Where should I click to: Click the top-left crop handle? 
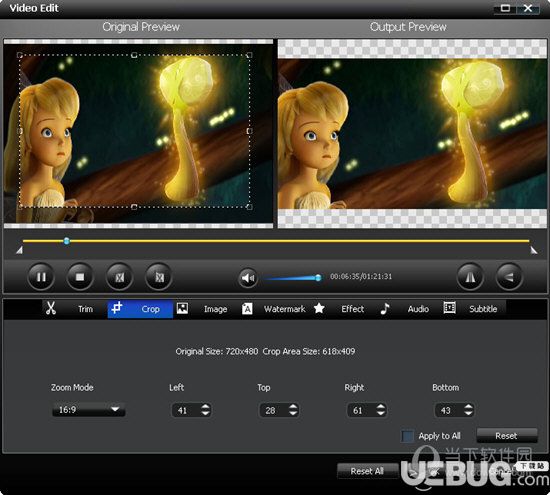point(20,55)
